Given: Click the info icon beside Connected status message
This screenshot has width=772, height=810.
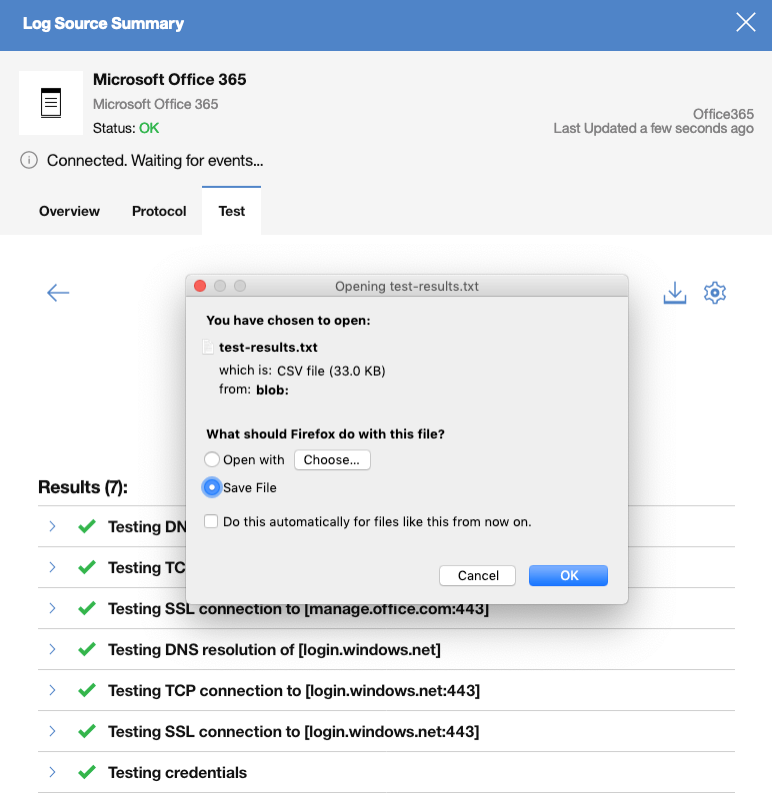Looking at the screenshot, I should [x=29, y=161].
